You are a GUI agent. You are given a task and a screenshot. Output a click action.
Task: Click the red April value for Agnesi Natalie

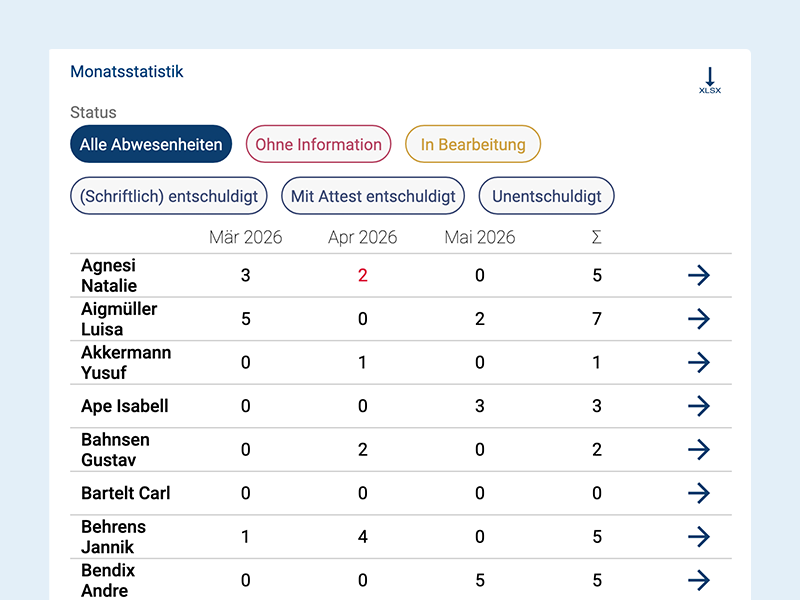(362, 276)
